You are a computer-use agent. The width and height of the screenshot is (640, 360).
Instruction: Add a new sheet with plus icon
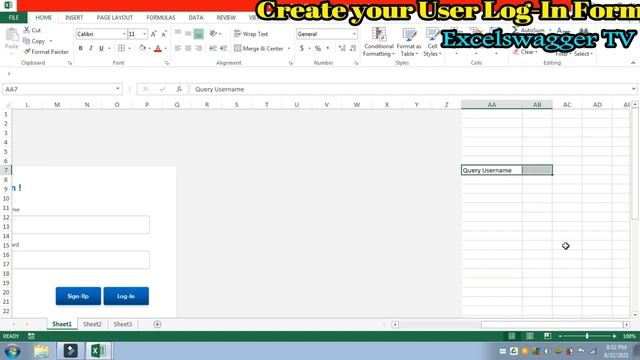tap(157, 324)
